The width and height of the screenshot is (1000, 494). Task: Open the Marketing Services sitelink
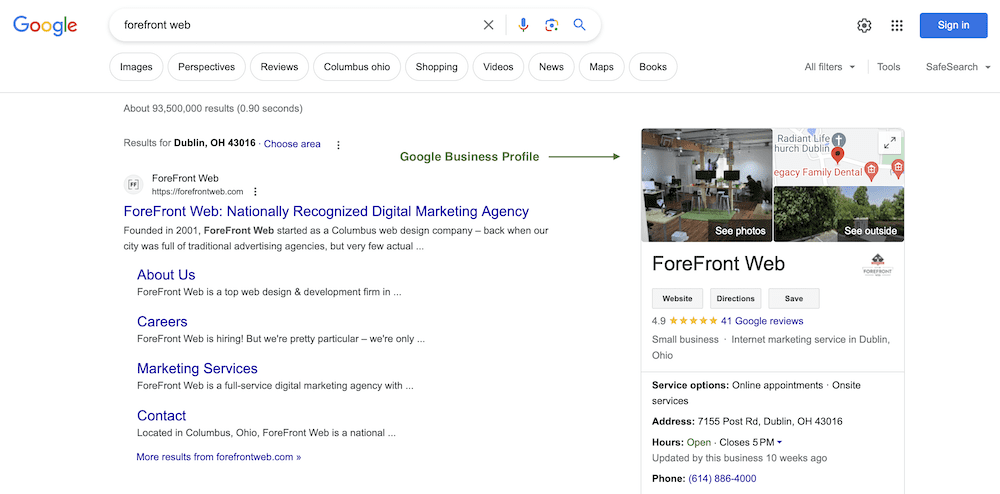197,368
